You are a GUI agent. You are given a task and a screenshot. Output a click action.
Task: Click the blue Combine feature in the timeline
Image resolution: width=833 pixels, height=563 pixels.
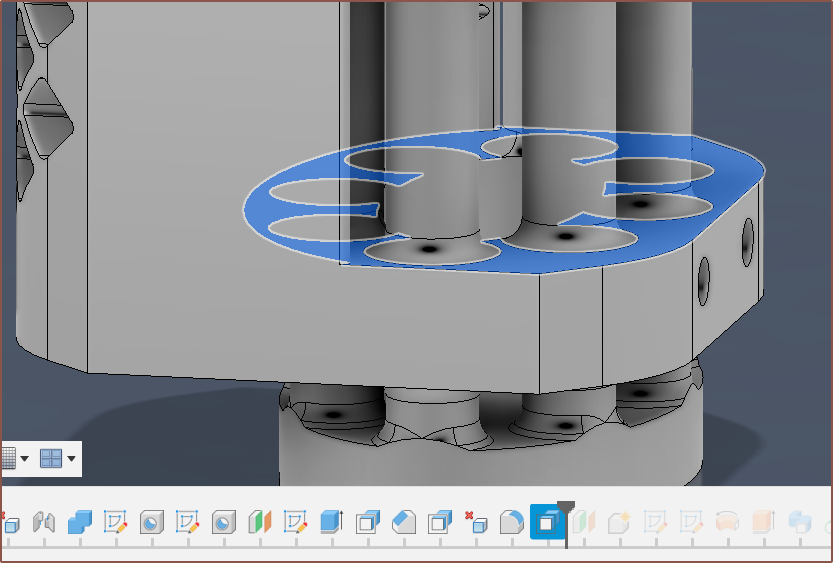(80, 522)
